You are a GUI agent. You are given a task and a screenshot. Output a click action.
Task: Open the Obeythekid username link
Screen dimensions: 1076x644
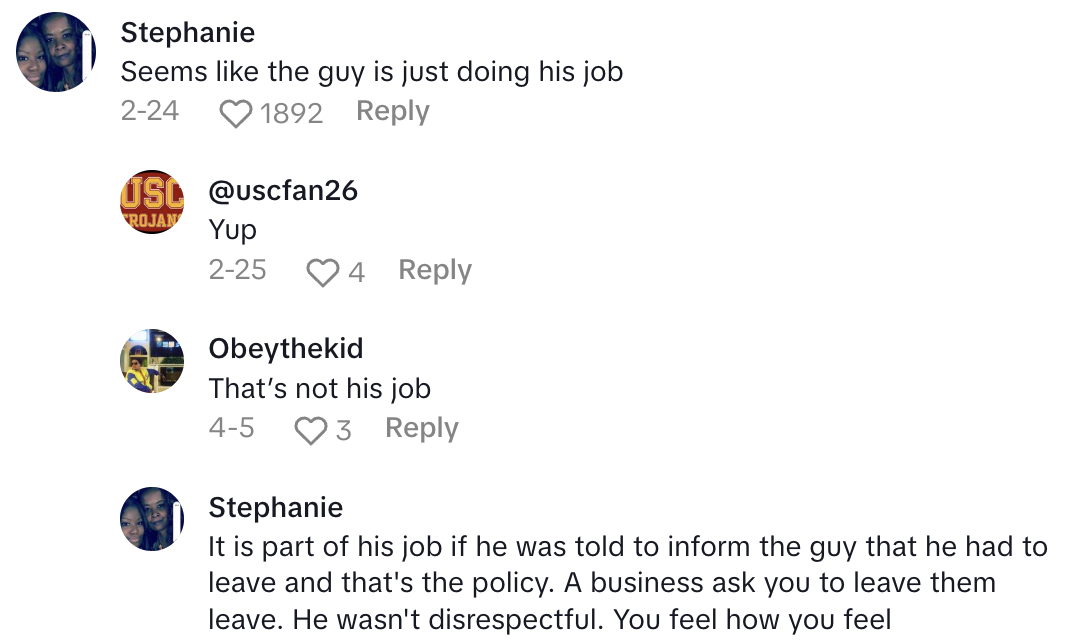286,348
